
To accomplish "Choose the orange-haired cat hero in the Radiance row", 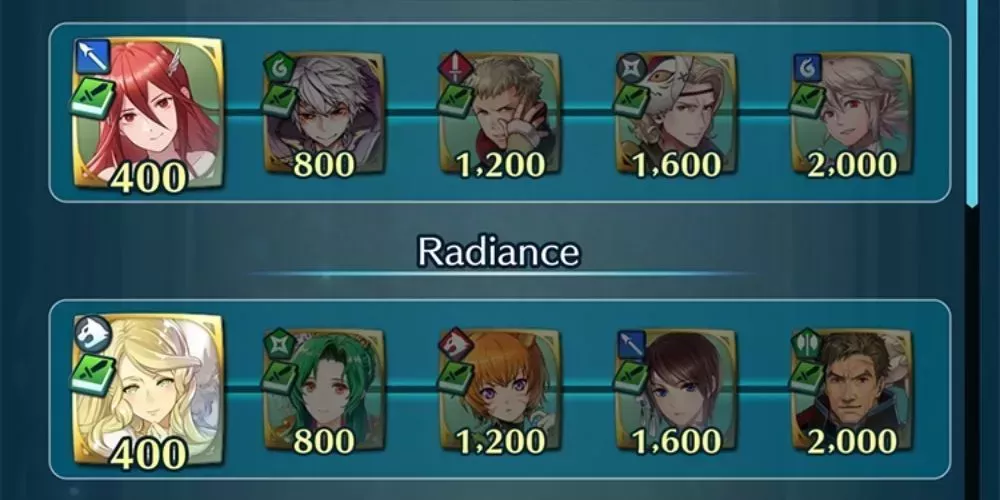I will tap(501, 390).
